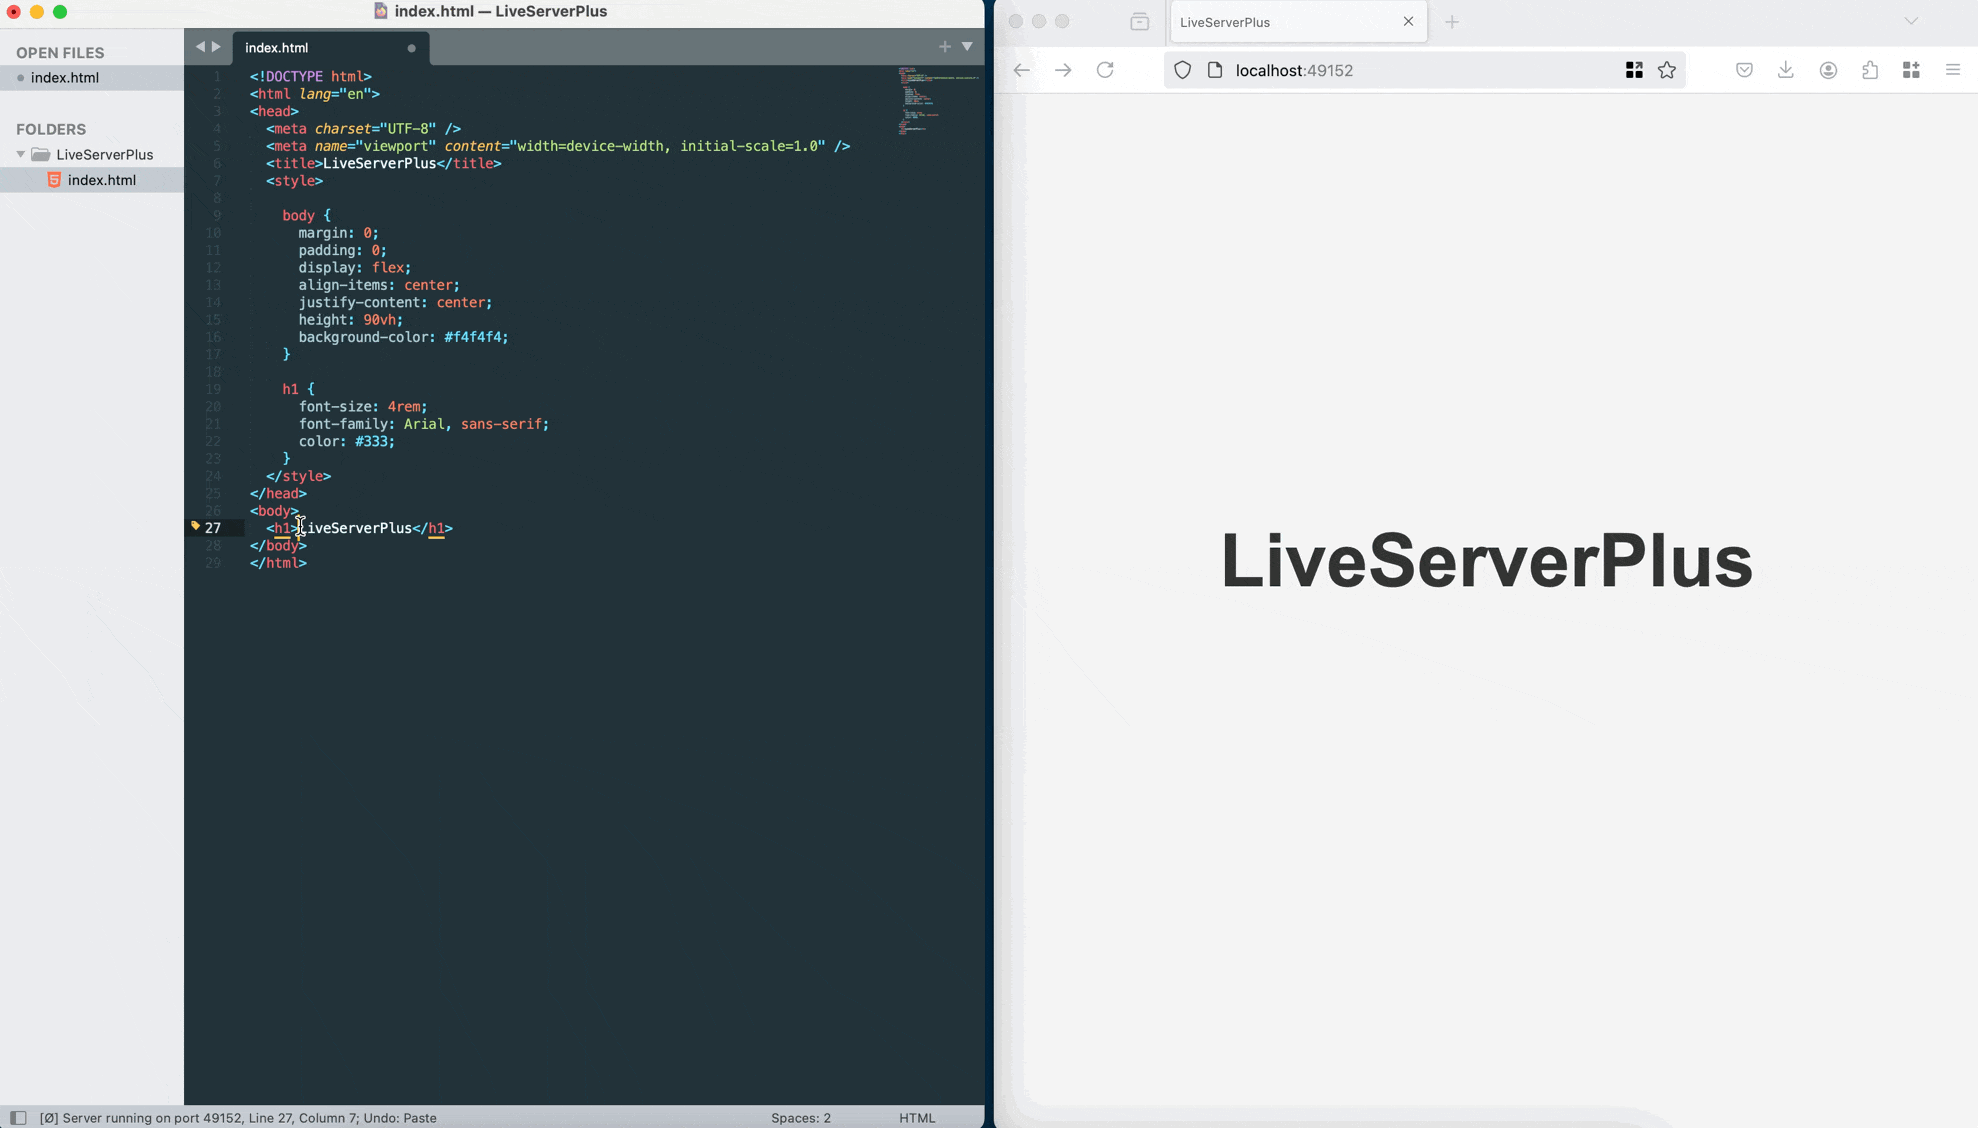1978x1128 pixels.
Task: Click the bookmark star icon
Action: coord(1667,70)
